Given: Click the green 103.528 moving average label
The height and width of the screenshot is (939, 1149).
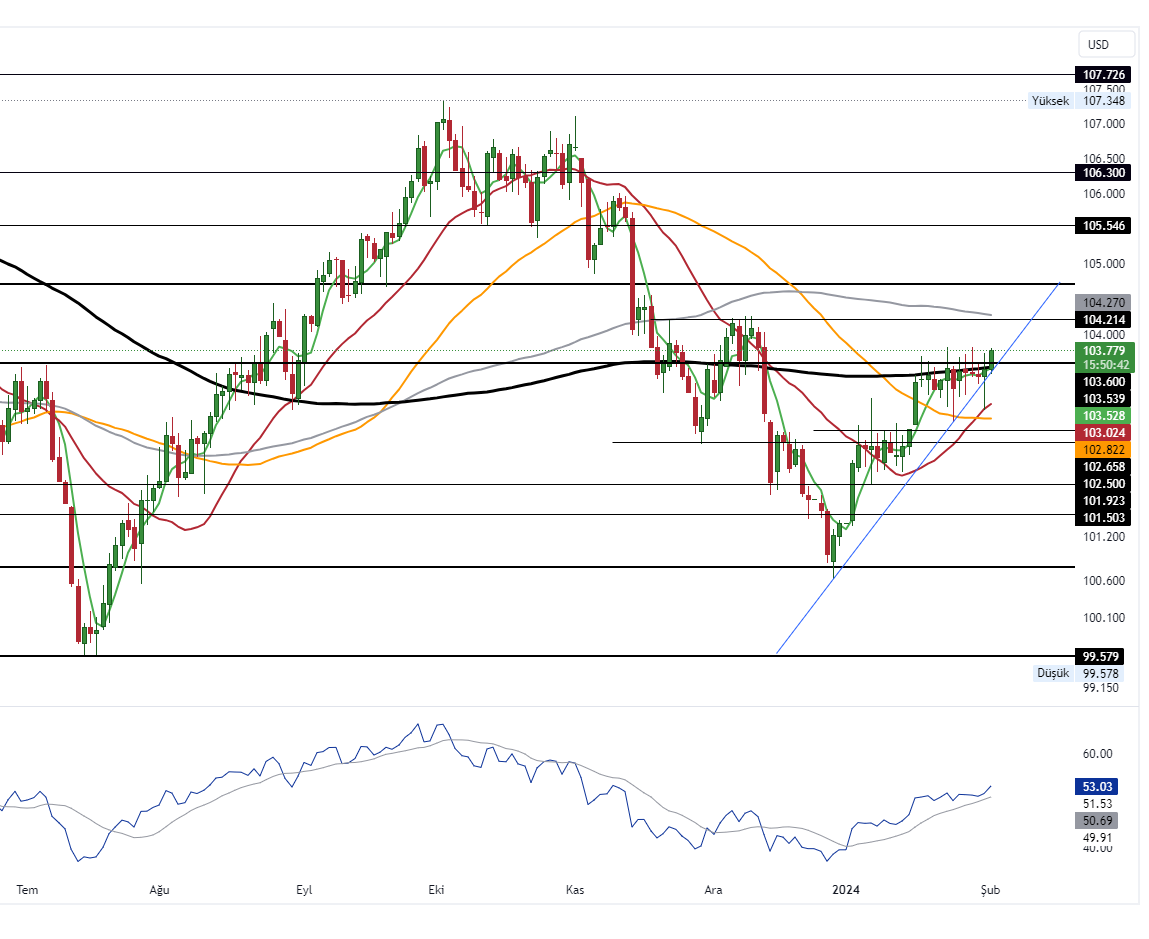Looking at the screenshot, I should click(x=1104, y=415).
